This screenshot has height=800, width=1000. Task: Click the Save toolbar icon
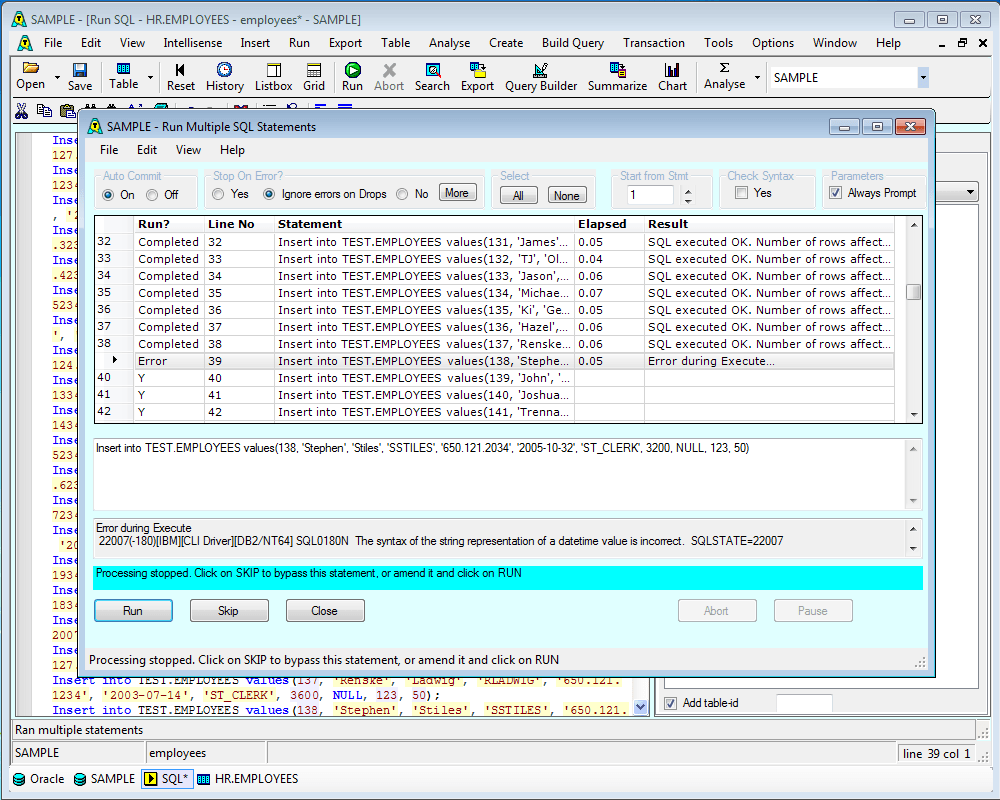[x=80, y=77]
